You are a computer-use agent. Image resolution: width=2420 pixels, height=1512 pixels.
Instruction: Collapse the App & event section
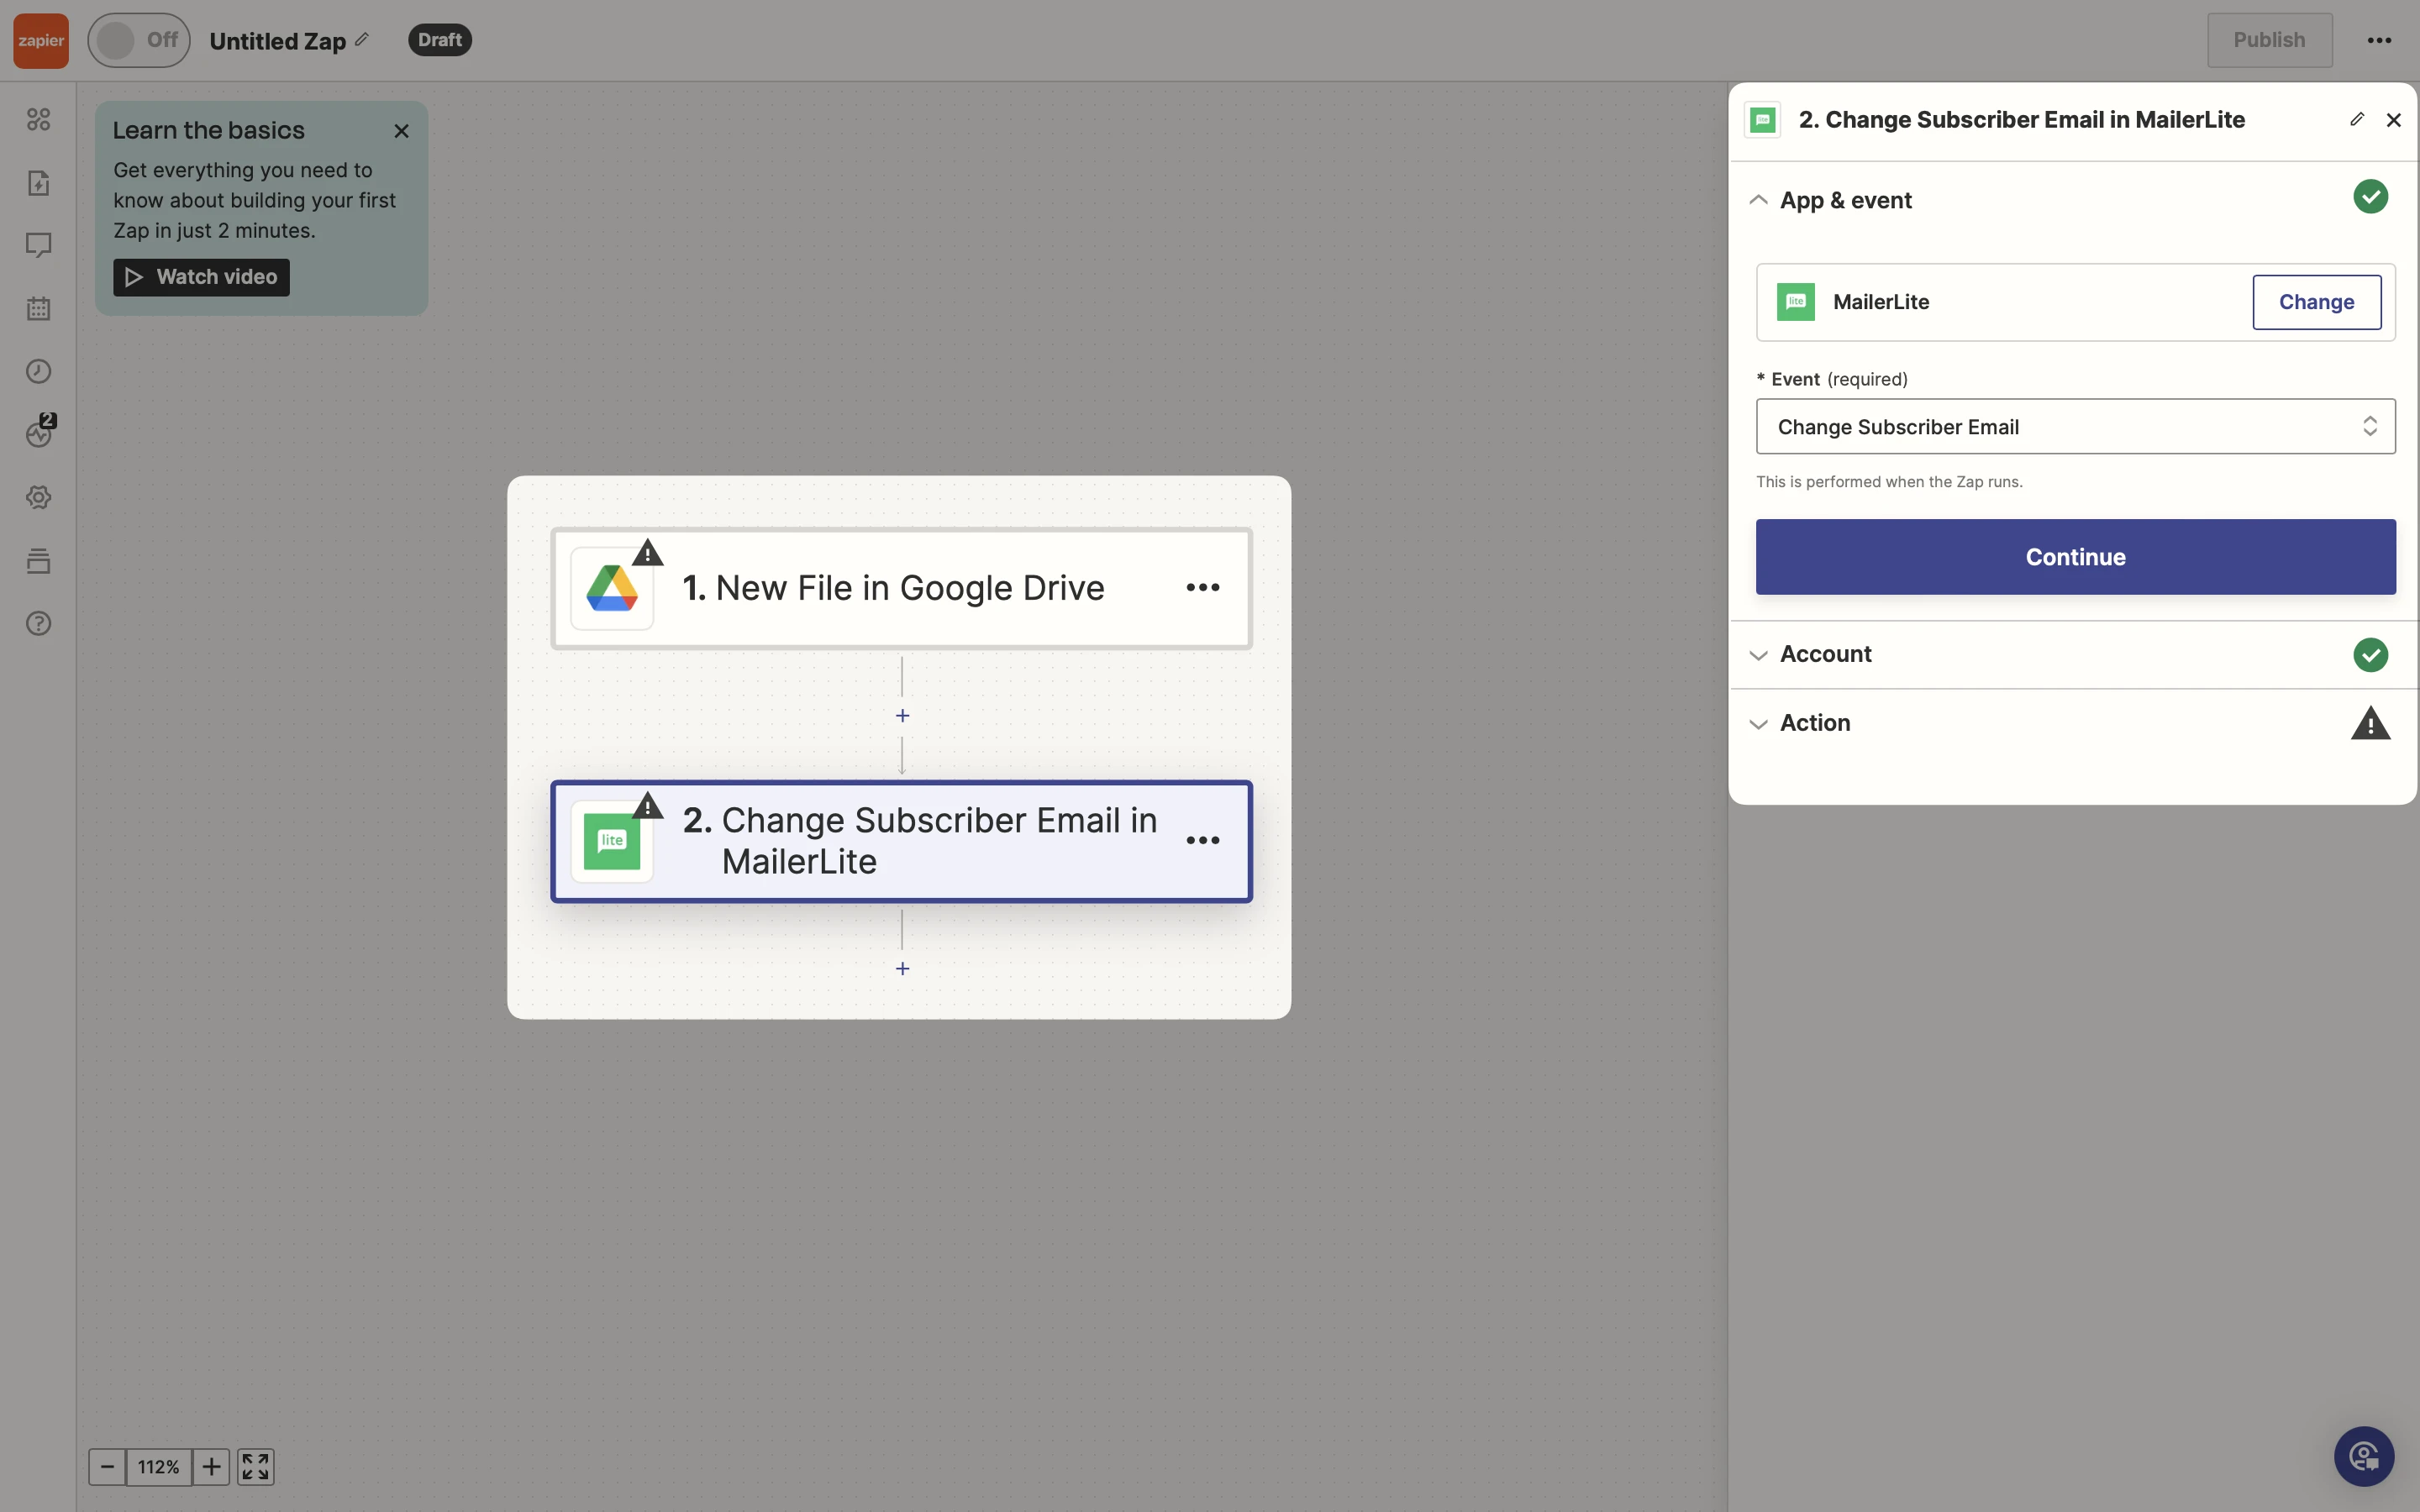coord(1758,200)
